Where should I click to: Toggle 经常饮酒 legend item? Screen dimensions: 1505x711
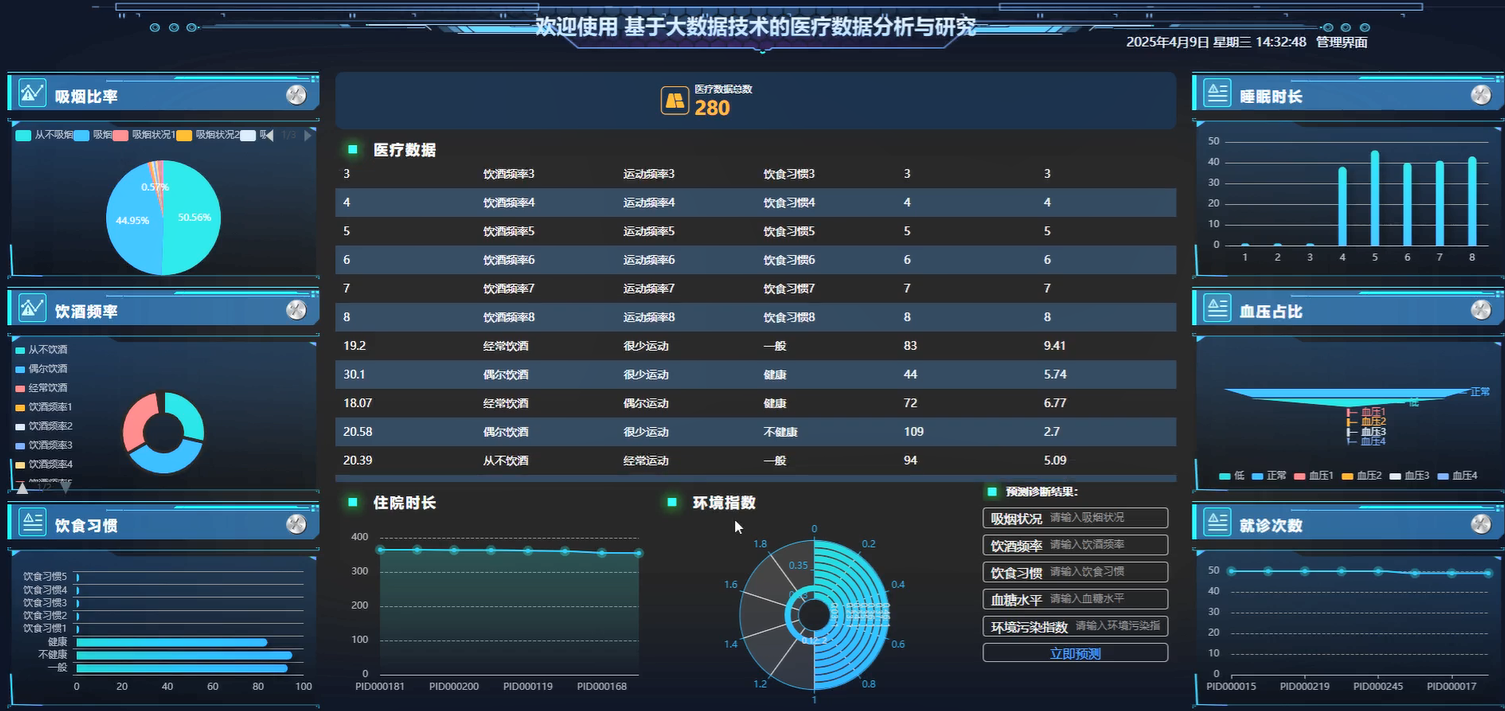coord(42,388)
